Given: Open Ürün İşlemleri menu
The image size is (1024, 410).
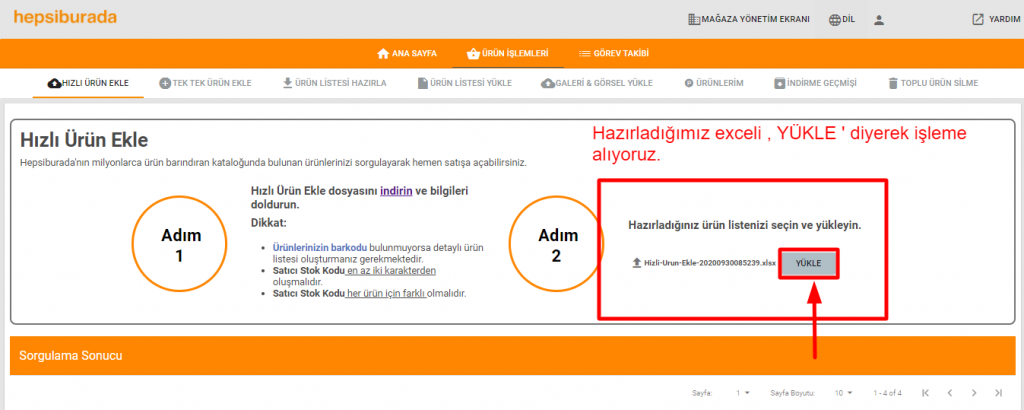Looking at the screenshot, I should coord(508,53).
